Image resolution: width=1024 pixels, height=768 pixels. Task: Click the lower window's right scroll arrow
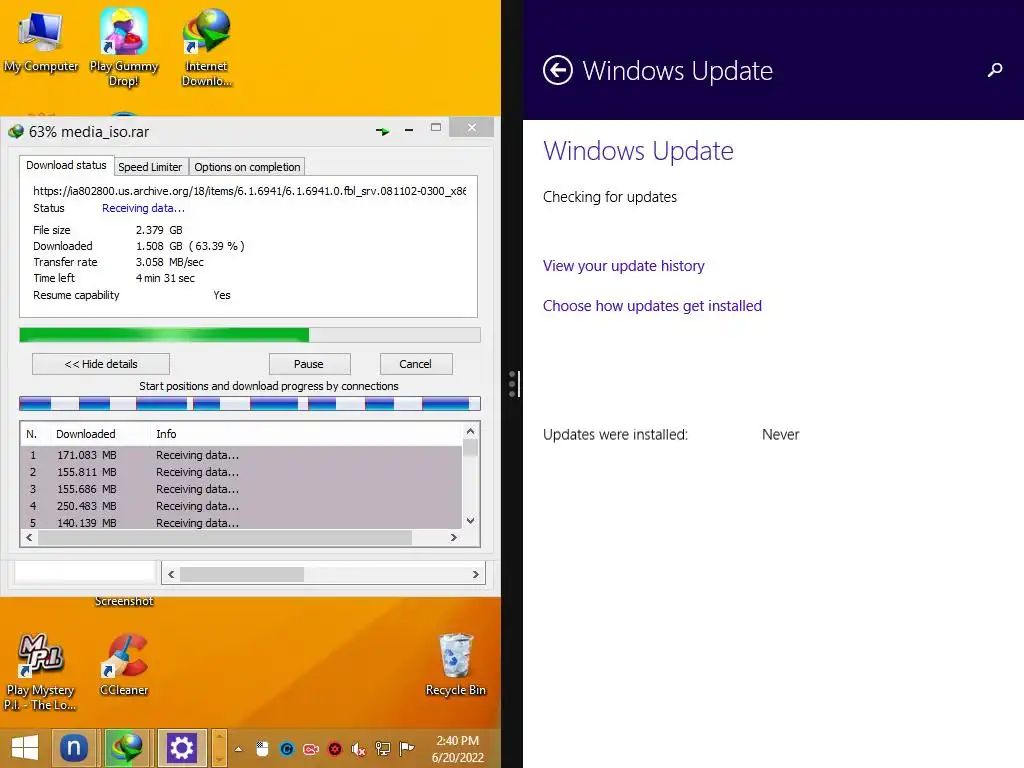[x=475, y=574]
